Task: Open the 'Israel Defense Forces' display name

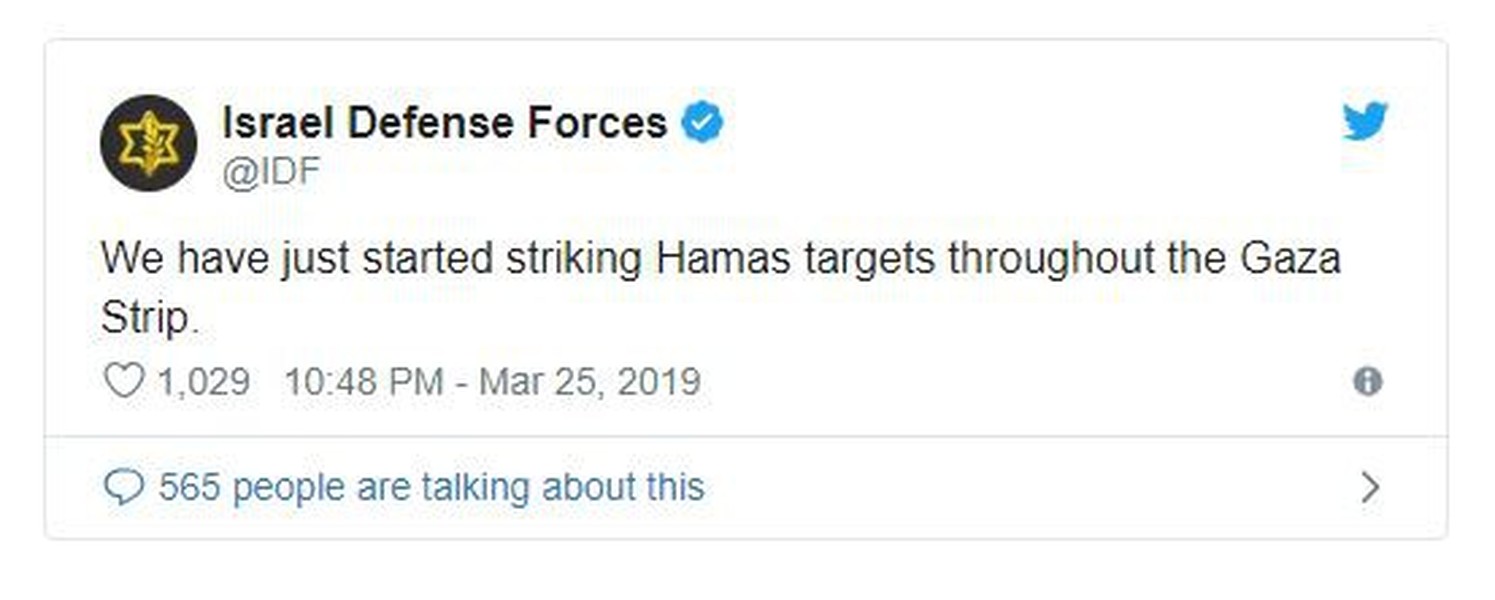Action: [444, 123]
